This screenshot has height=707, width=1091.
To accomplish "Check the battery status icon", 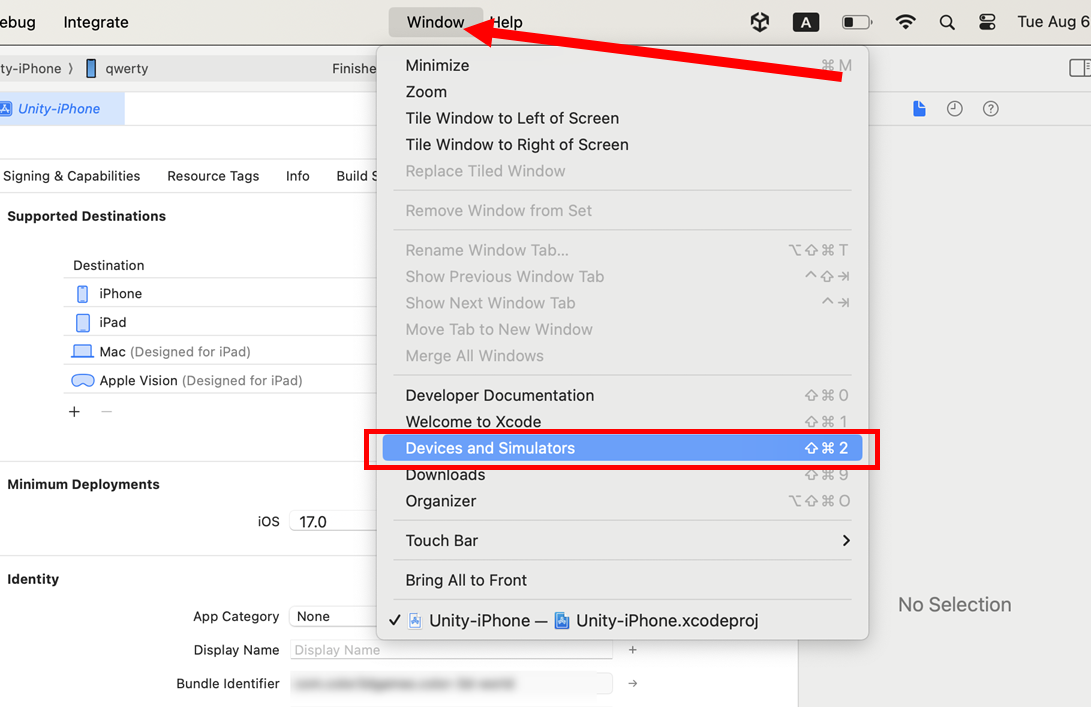I will click(x=857, y=22).
